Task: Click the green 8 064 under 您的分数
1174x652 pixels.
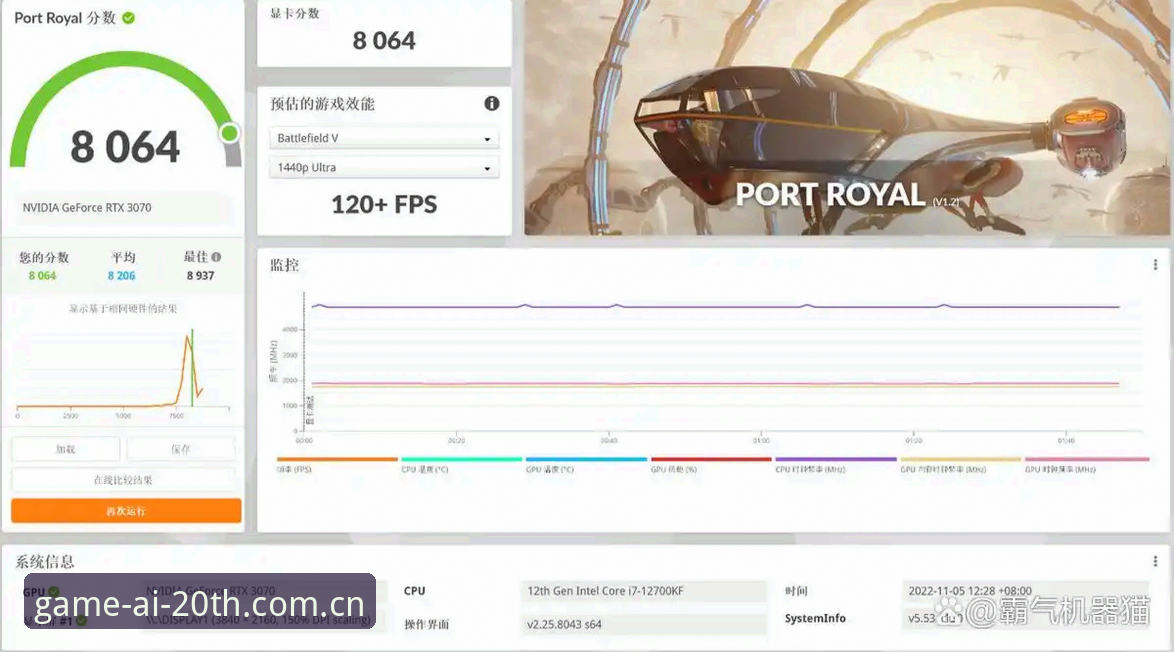Action: (x=42, y=275)
